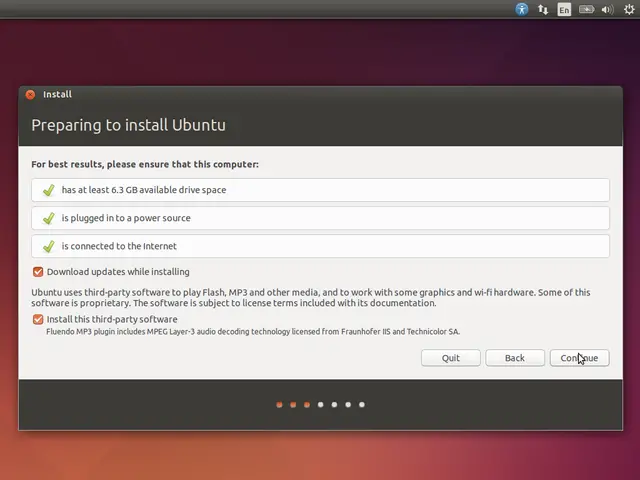The width and height of the screenshot is (640, 480).
Task: Click 'is plugged in to a power source'
Action: coord(126,218)
